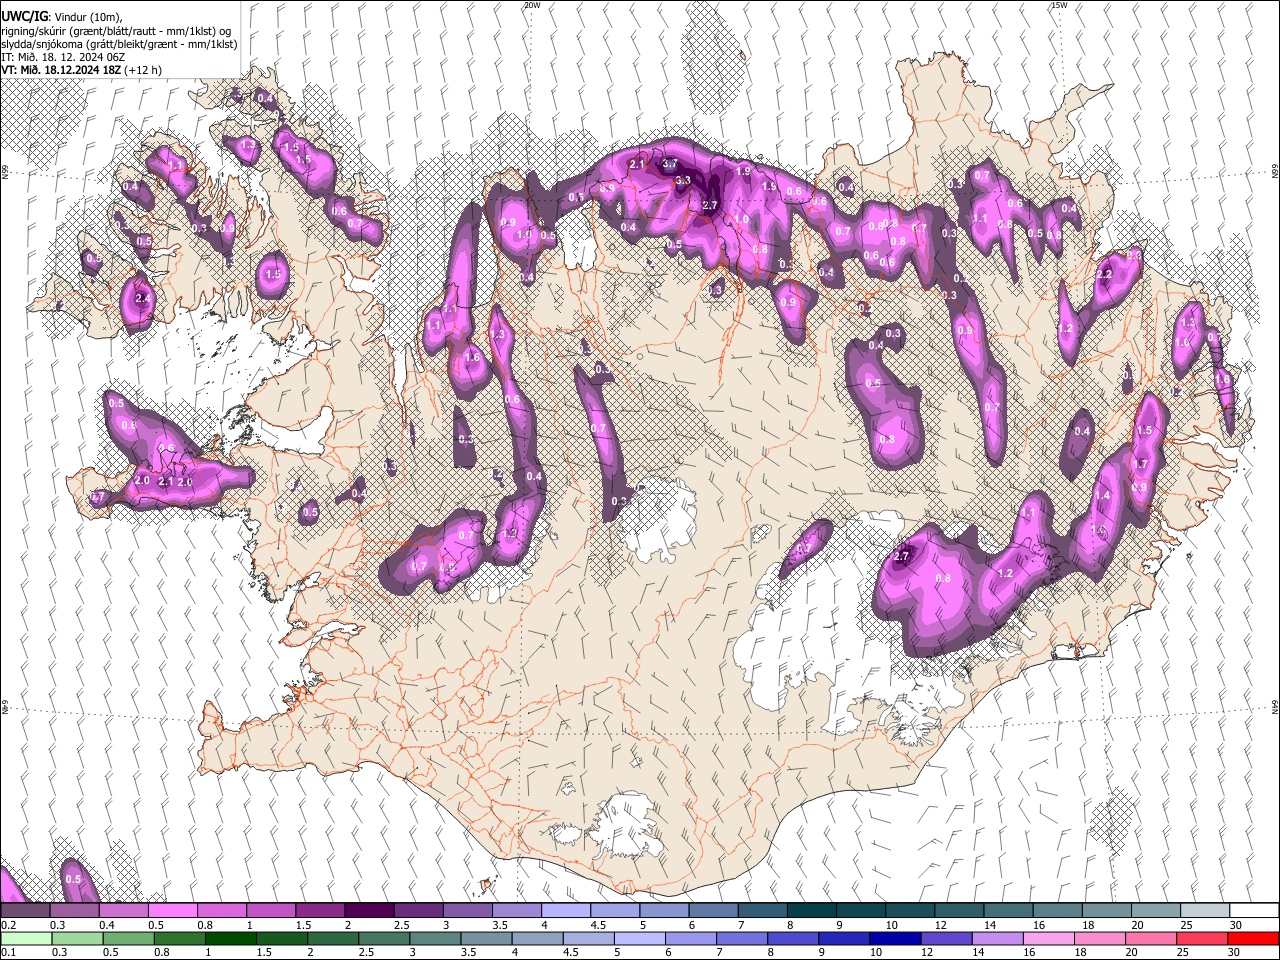
Task: Select upper-row swatch between 3 and 3.5
Action: click(467, 910)
